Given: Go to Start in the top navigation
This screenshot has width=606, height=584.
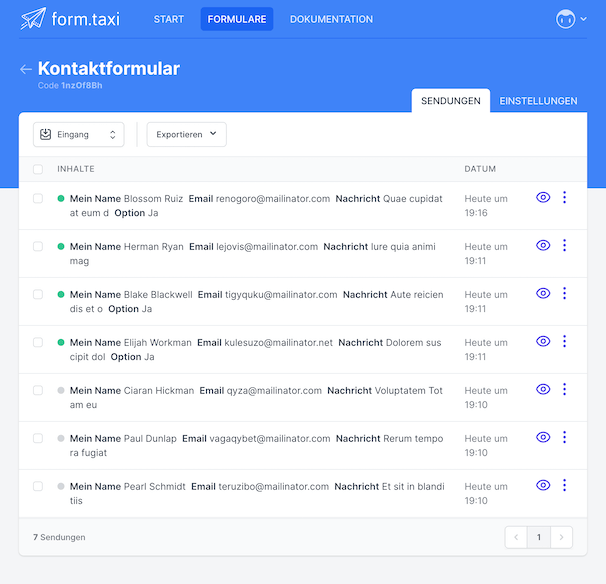Looking at the screenshot, I should (168, 19).
